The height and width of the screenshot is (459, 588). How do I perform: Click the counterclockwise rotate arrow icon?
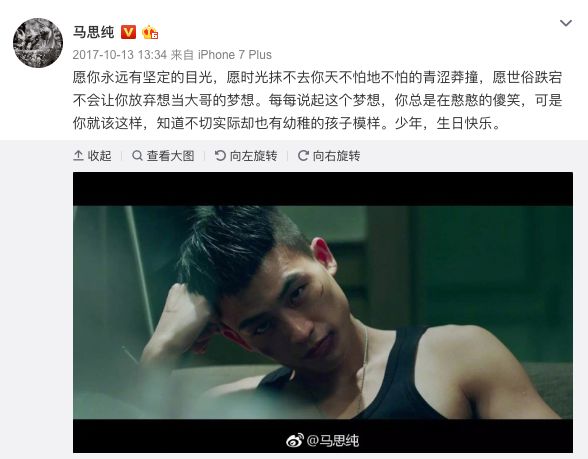[x=220, y=155]
